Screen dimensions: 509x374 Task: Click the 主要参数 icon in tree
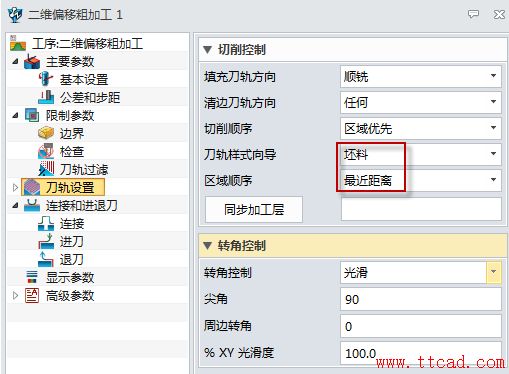coord(32,62)
